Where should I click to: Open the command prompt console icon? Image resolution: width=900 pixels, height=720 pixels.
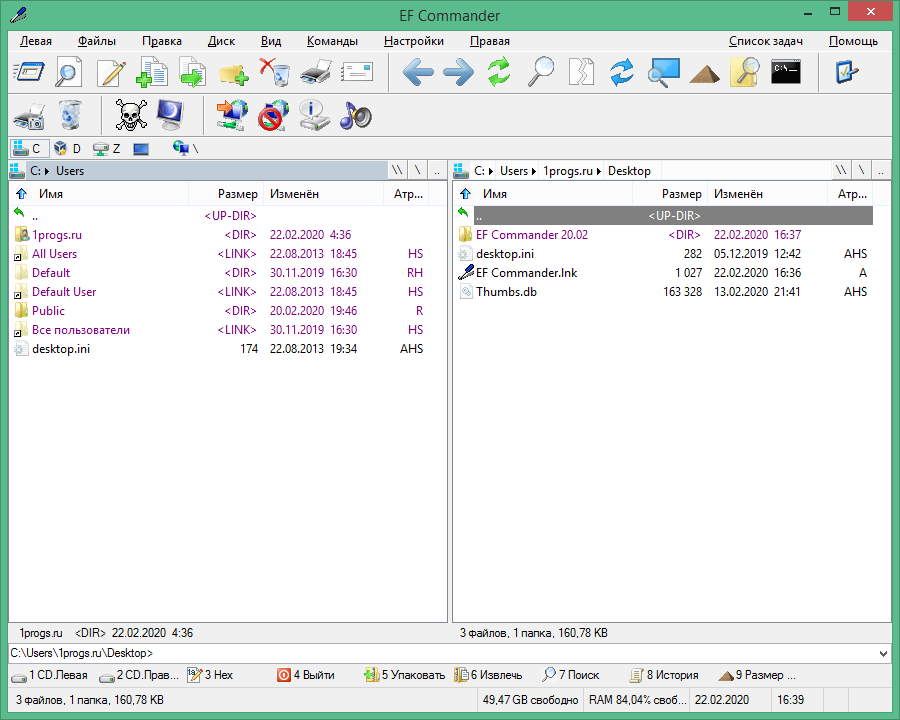(x=785, y=72)
